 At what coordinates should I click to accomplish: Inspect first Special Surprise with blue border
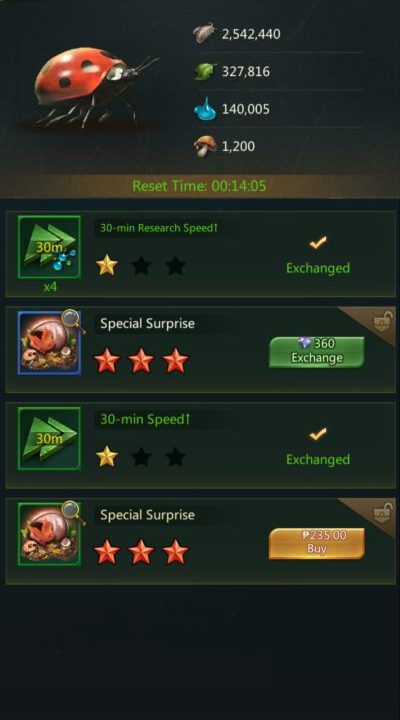click(50, 343)
